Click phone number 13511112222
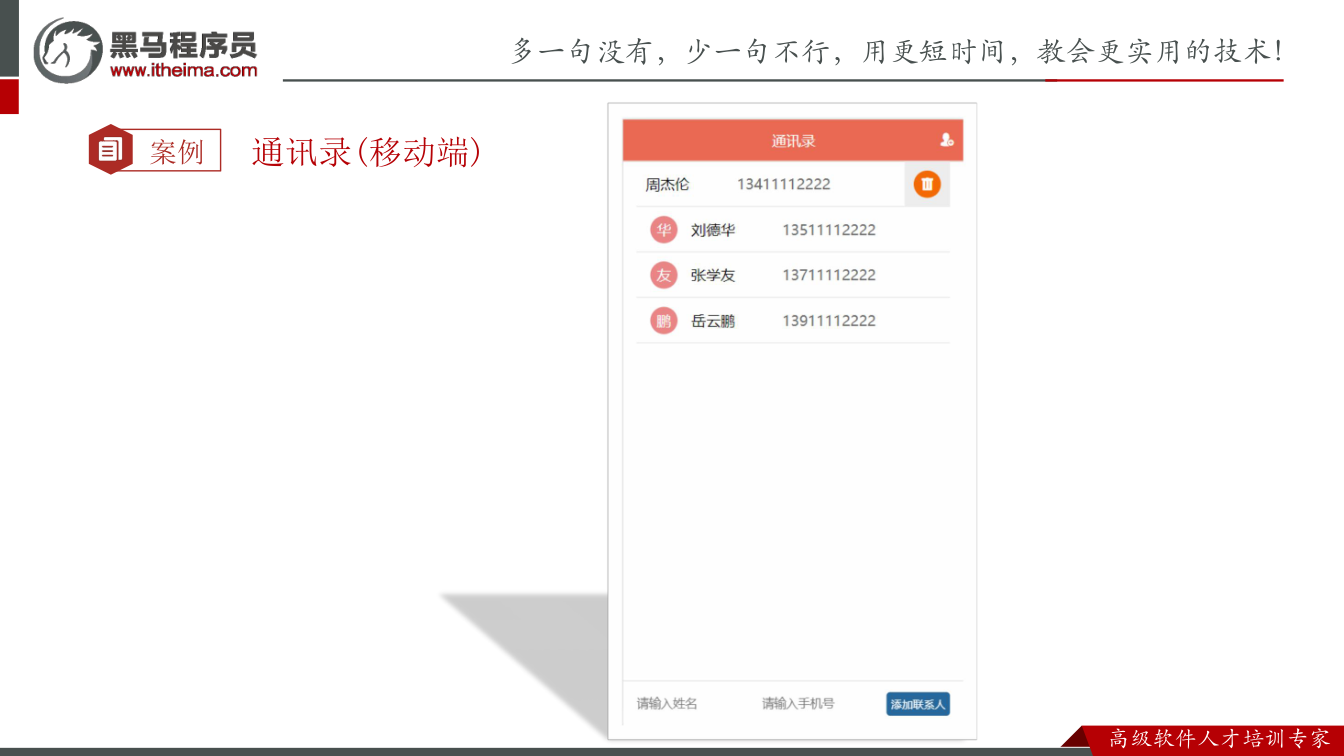This screenshot has height=756, width=1344. coord(829,230)
